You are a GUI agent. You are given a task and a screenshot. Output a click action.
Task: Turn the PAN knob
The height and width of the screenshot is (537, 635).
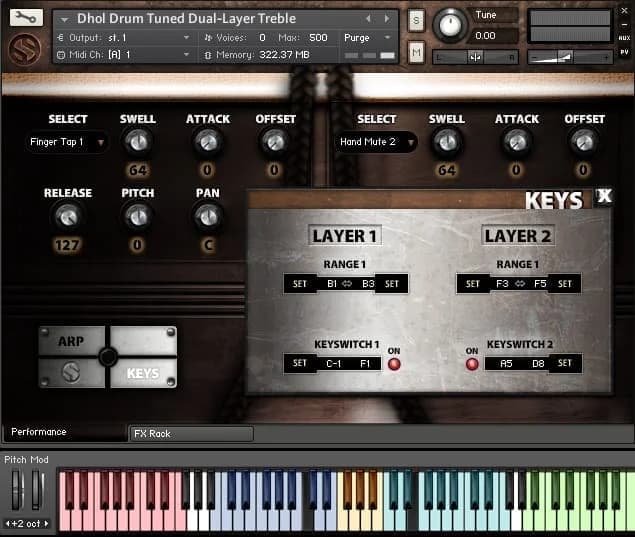pos(207,215)
